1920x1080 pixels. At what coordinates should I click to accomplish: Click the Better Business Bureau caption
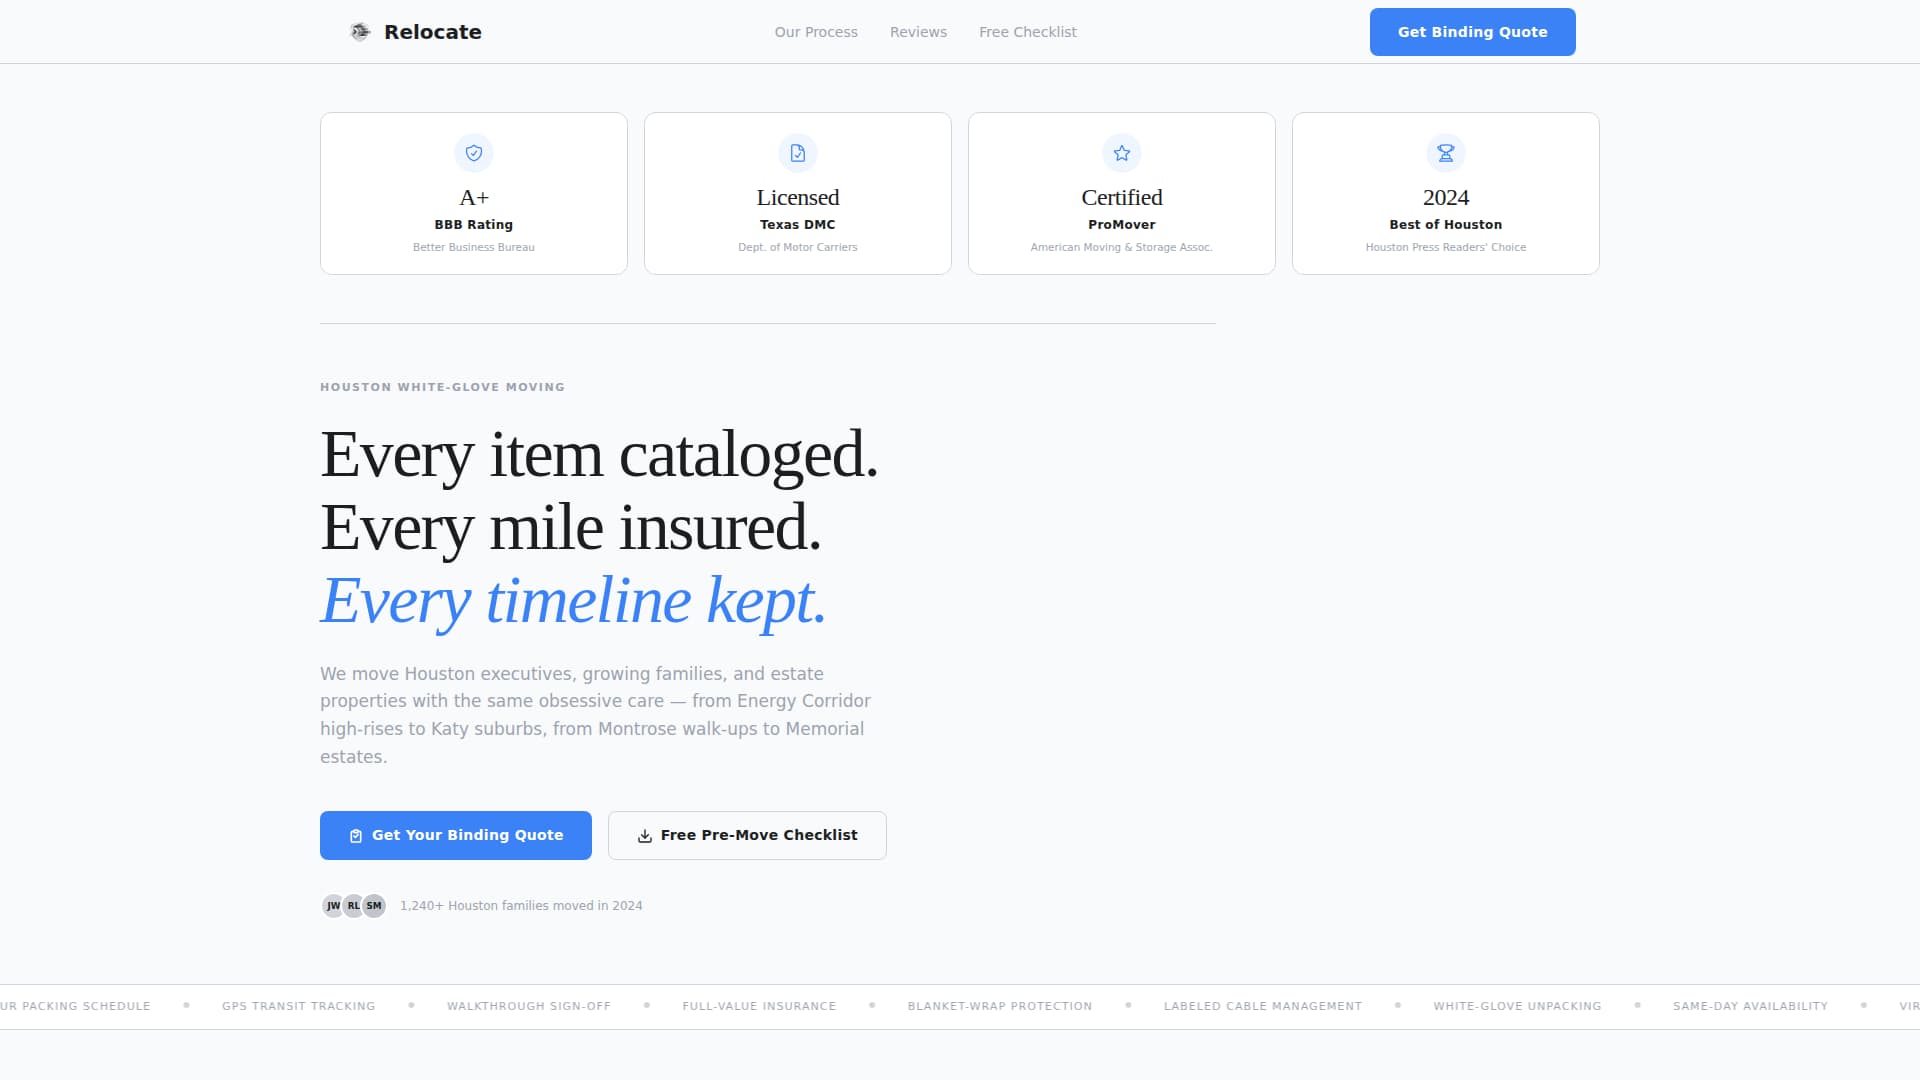(x=474, y=247)
